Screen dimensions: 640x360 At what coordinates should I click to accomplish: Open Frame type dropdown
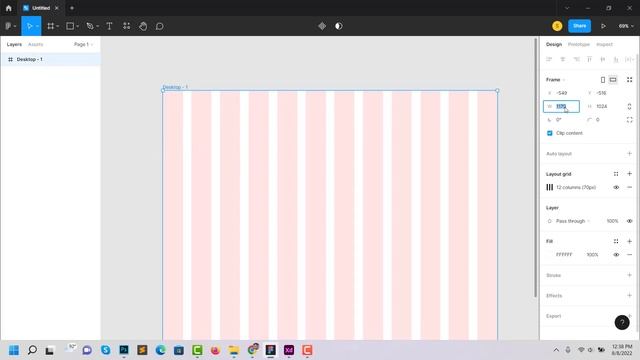click(x=556, y=80)
